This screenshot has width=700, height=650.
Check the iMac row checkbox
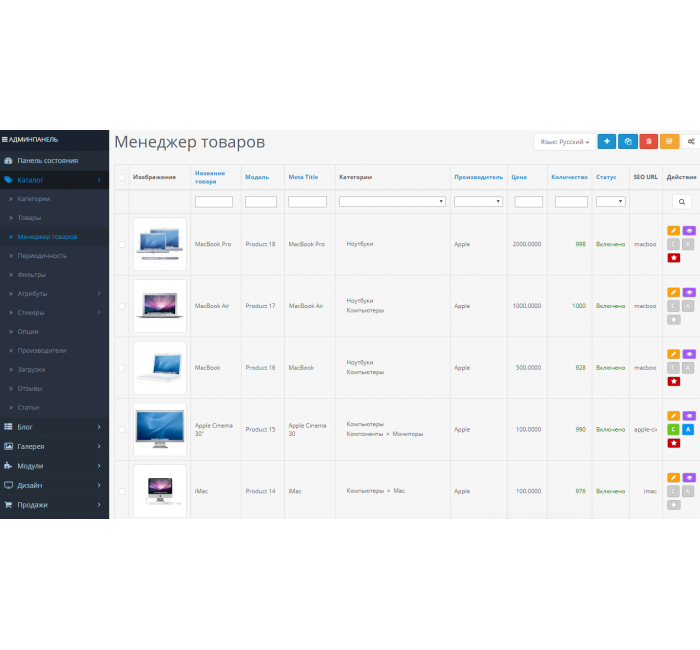(121, 491)
